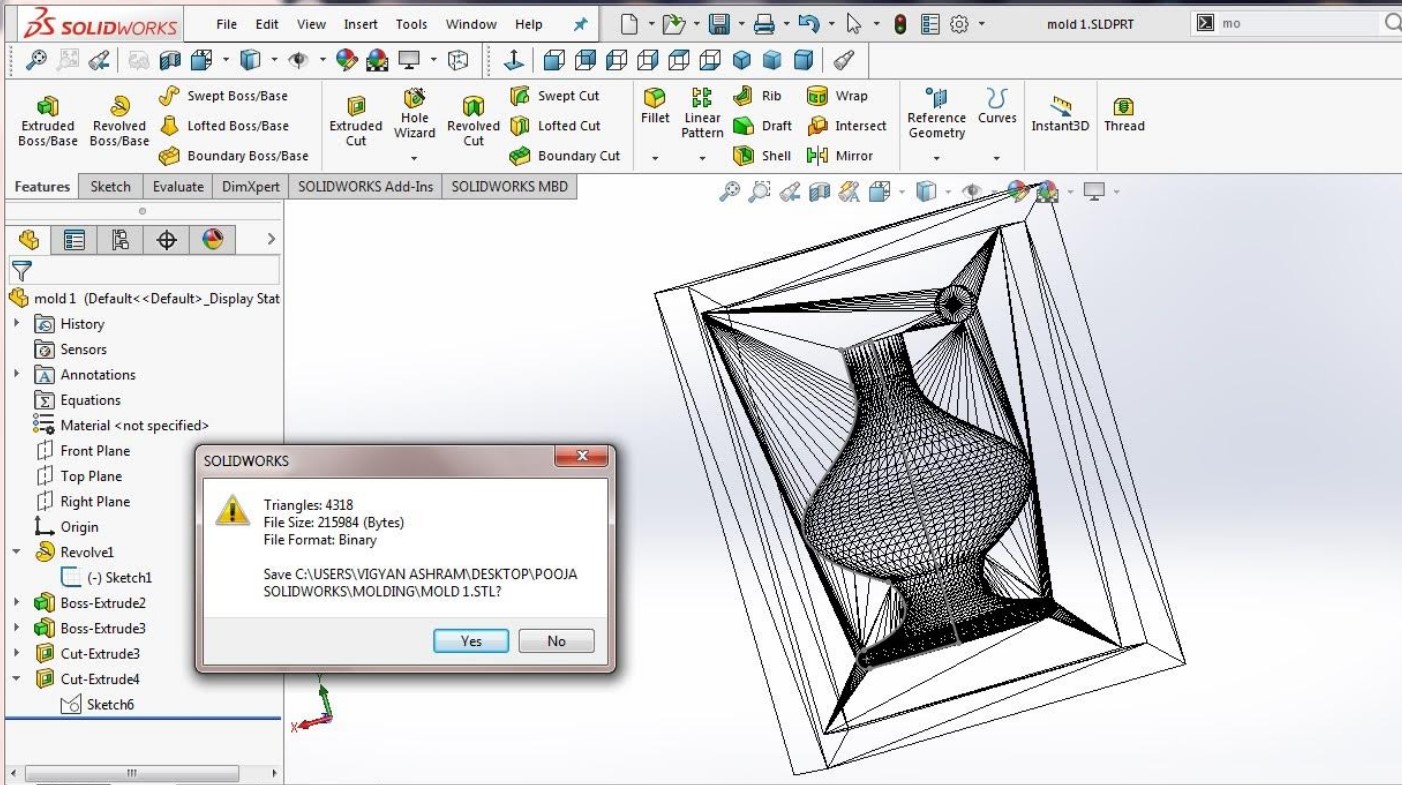Click the Intersect tool
Screen dimensions: 1402x785
(847, 126)
